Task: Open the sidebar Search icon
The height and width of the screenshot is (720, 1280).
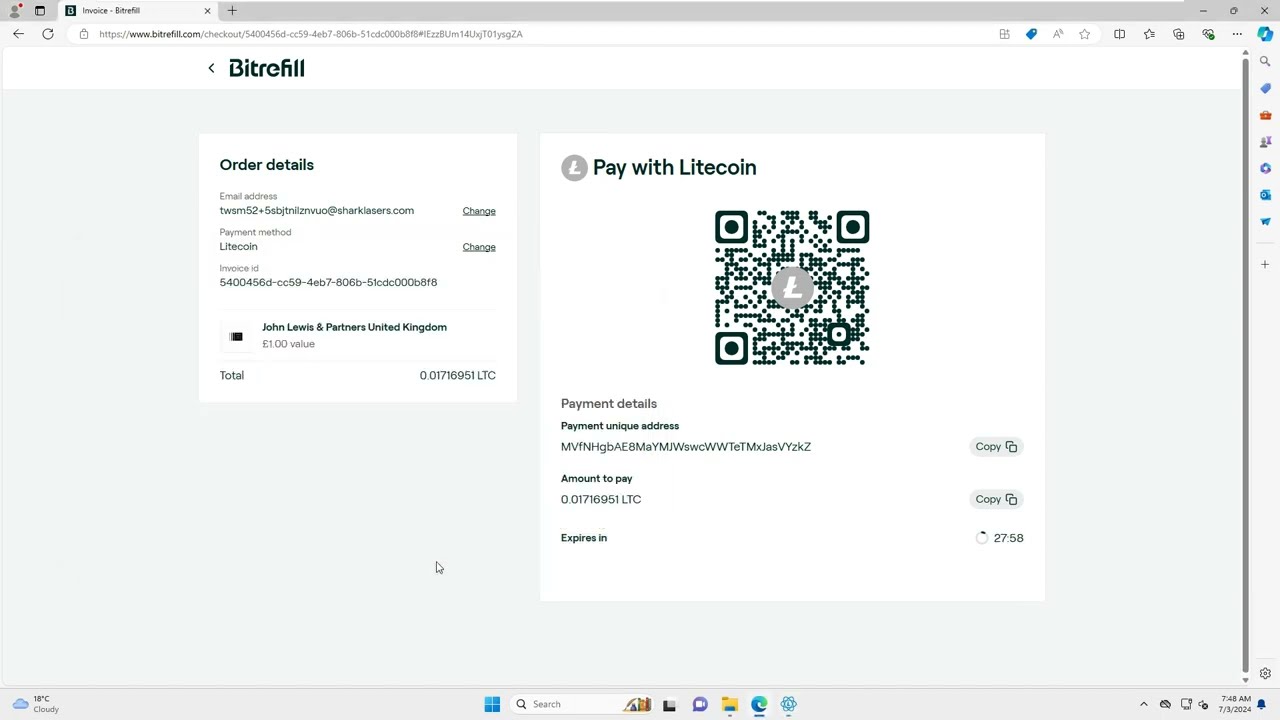Action: [1265, 62]
